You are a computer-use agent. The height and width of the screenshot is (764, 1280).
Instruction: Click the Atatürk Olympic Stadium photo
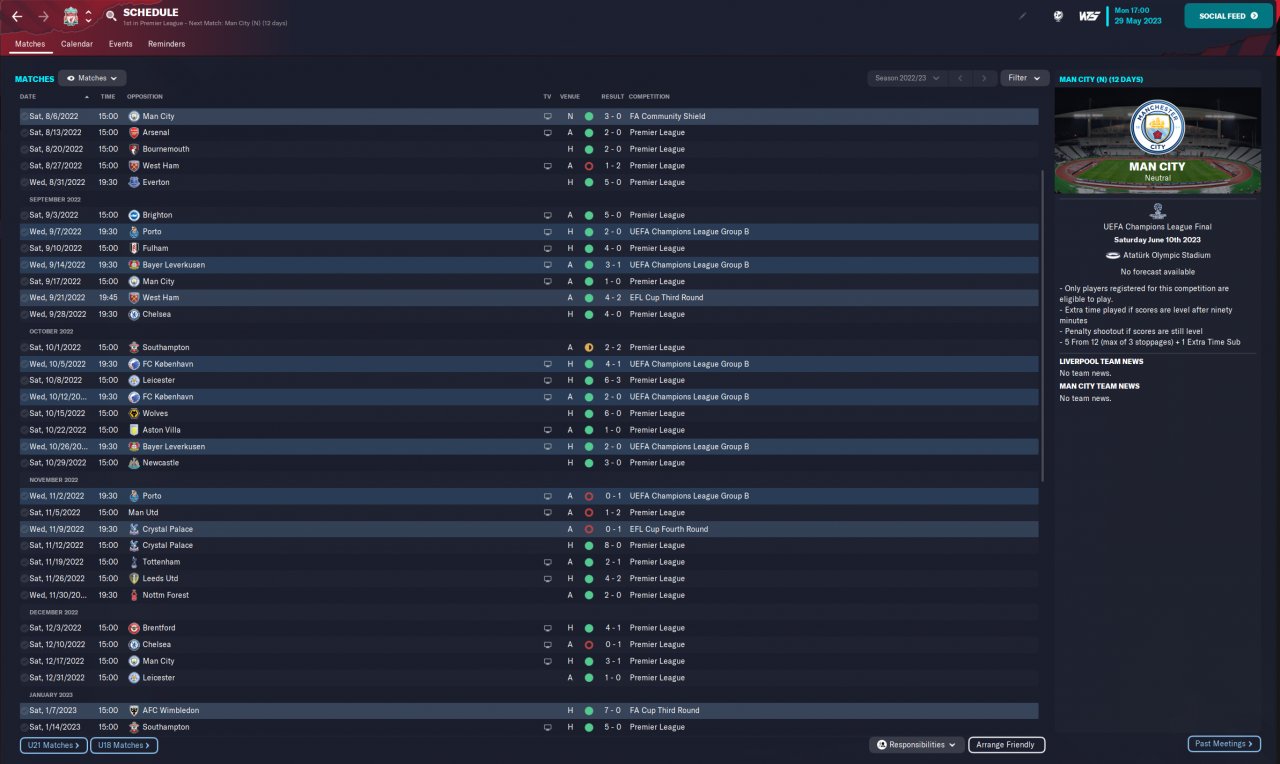coord(1156,140)
